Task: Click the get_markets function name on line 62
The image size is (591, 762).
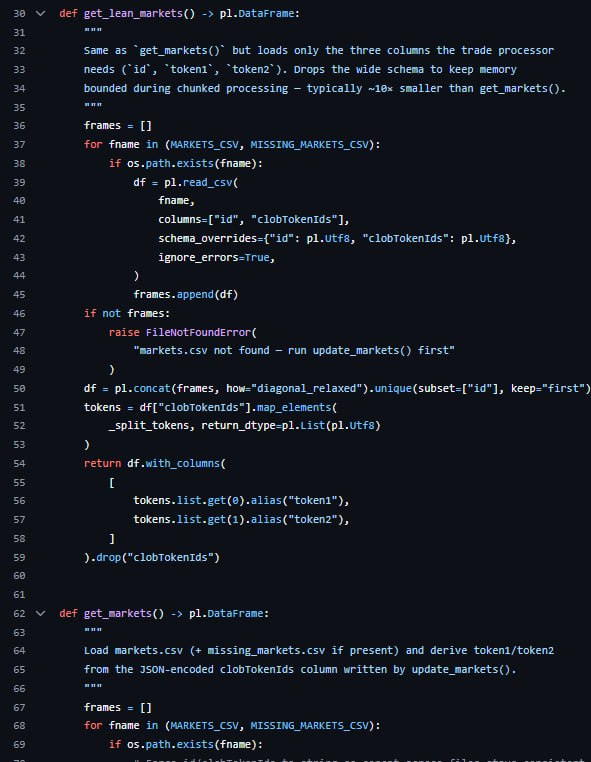Action: (118, 614)
